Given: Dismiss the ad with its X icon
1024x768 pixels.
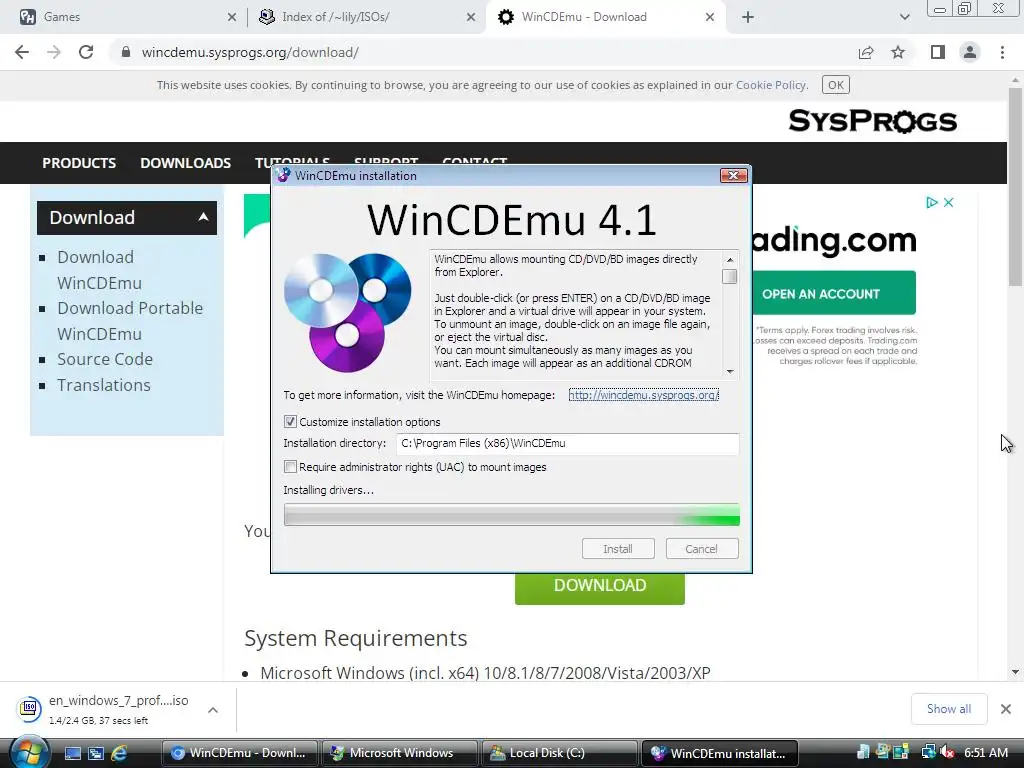Looking at the screenshot, I should click(x=948, y=202).
